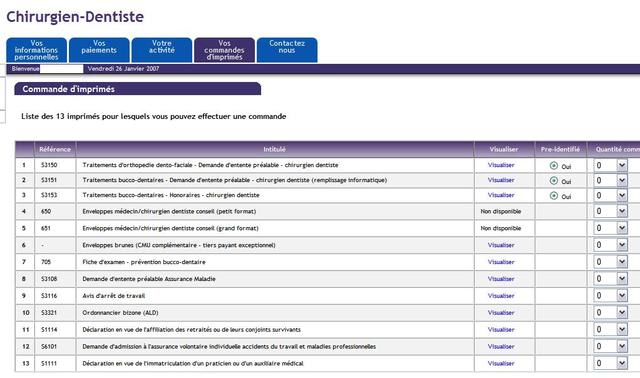The height and width of the screenshot is (378, 640).
Task: Select the Vos commandes d'imprimés tab
Action: coord(224,50)
